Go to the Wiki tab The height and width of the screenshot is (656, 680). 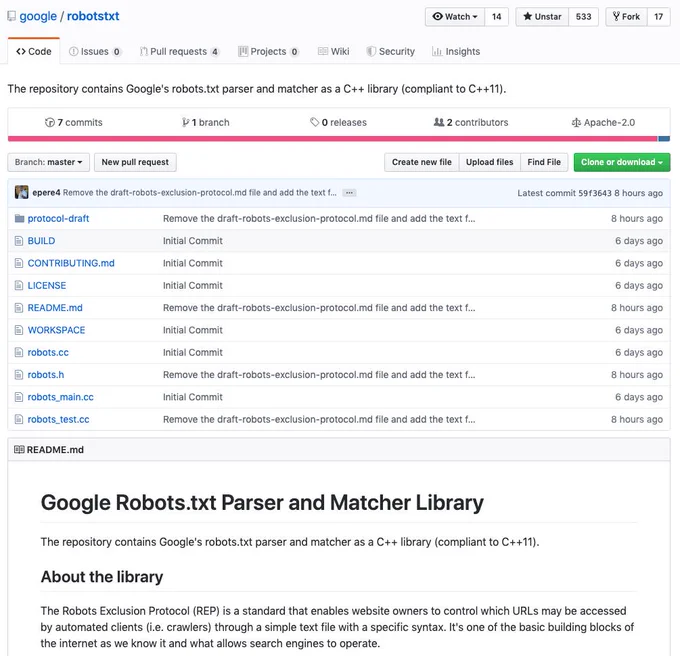(x=333, y=51)
